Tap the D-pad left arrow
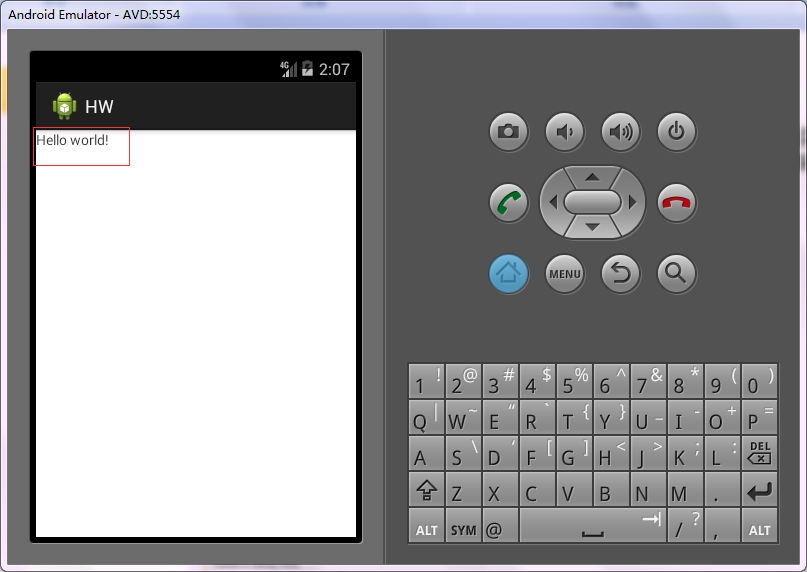The image size is (807, 572). (x=553, y=202)
